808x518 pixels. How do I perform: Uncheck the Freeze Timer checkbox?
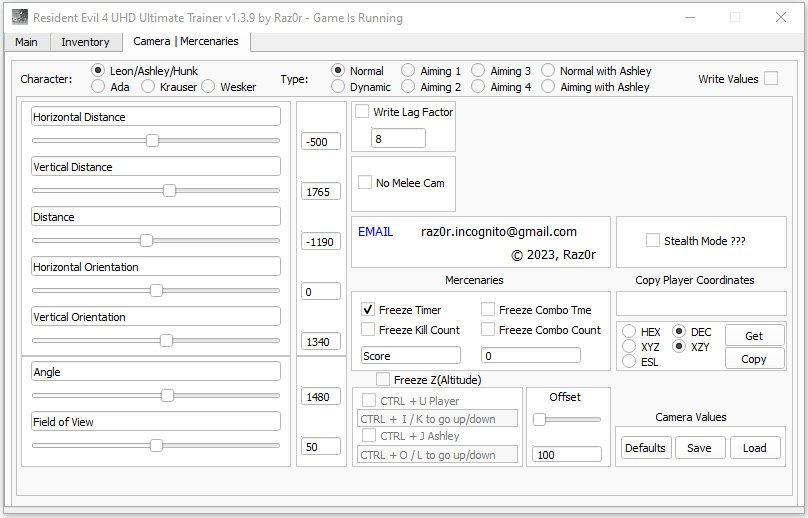tap(368, 309)
